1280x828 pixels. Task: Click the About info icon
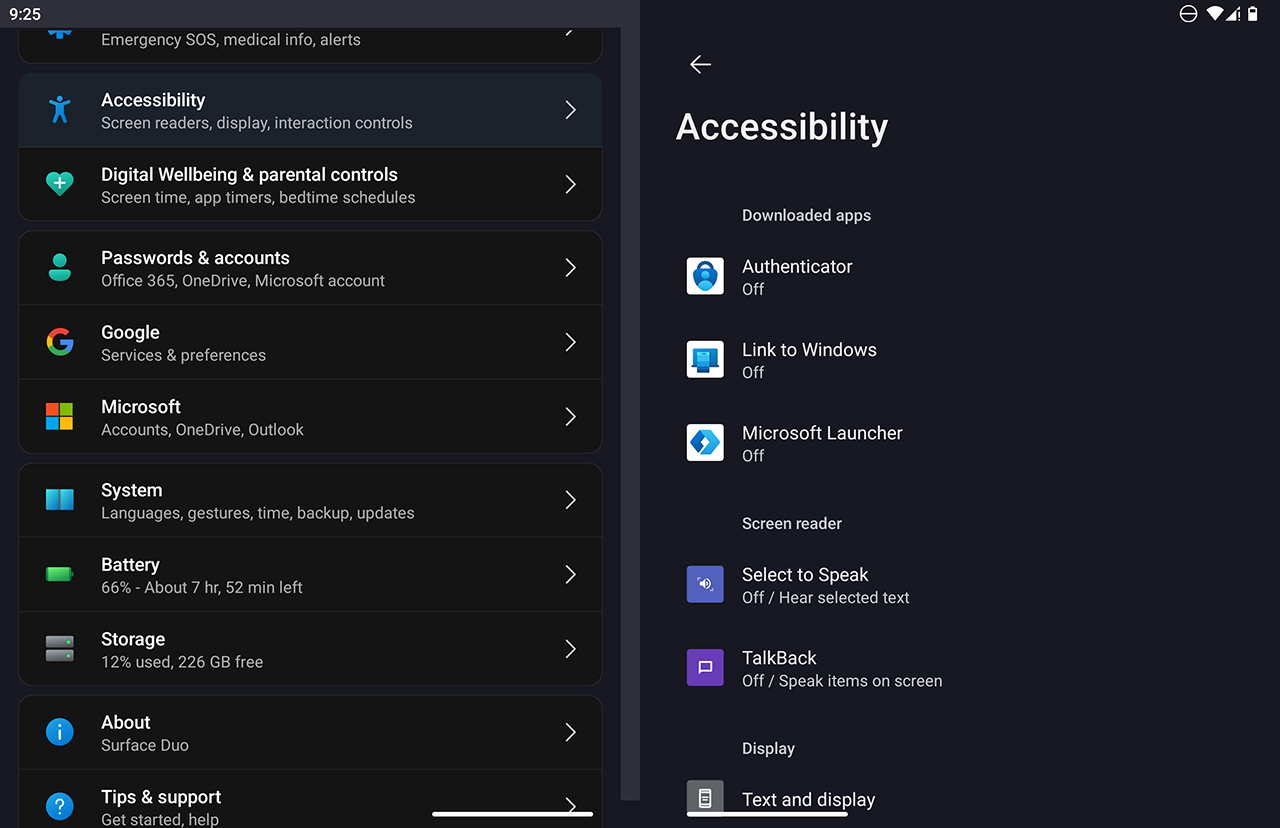(x=60, y=732)
